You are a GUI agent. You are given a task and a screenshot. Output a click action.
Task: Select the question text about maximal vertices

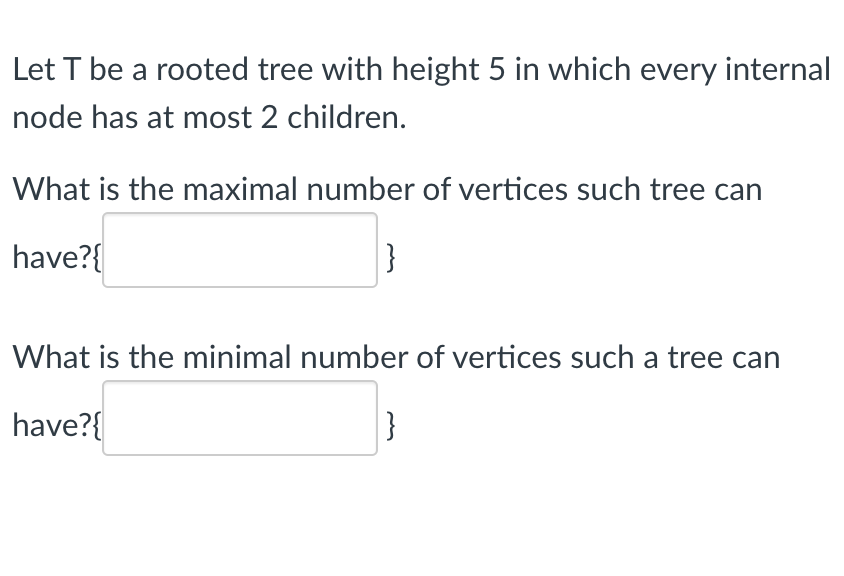pos(387,189)
